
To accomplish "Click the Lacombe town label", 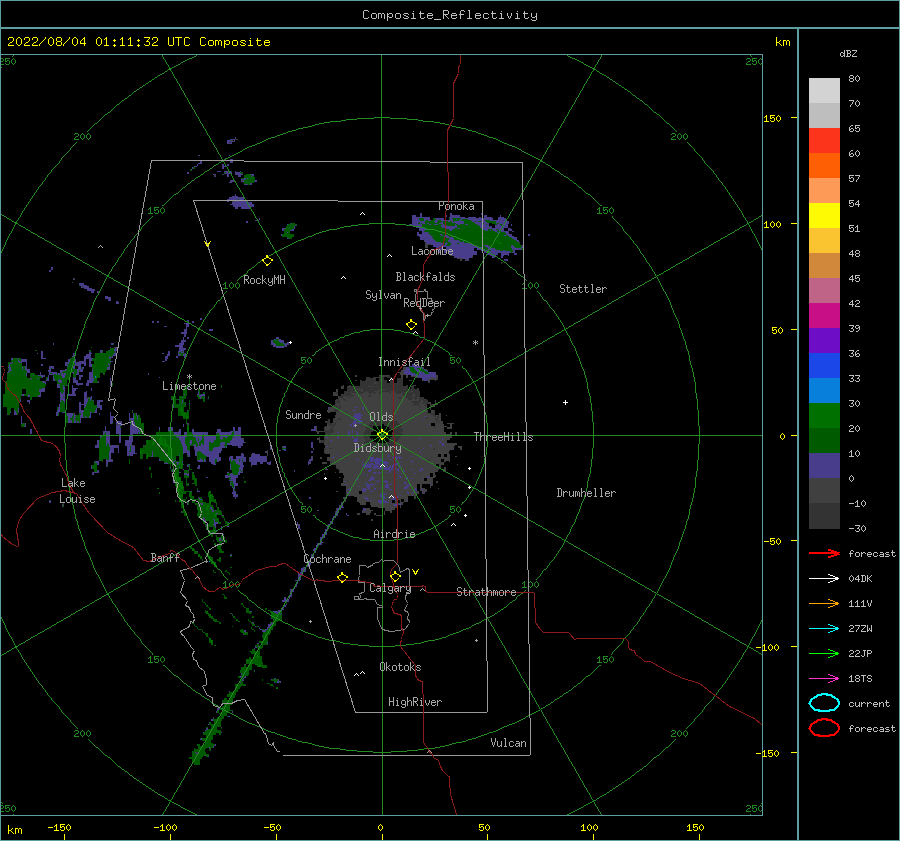I will point(432,251).
